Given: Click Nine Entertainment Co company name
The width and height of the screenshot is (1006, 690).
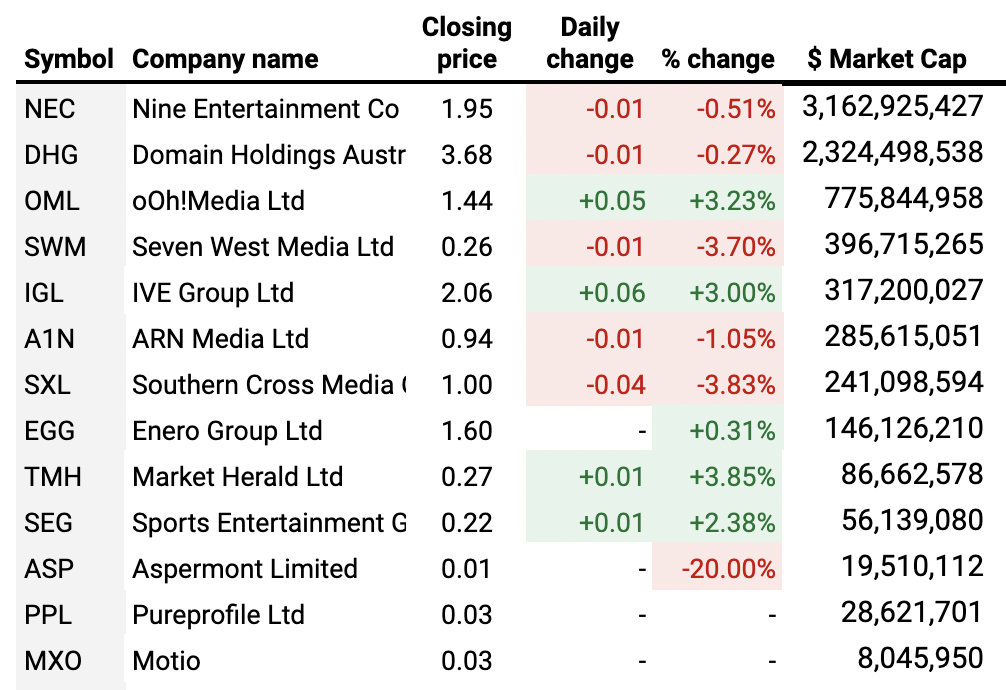Looking at the screenshot, I should point(265,108).
